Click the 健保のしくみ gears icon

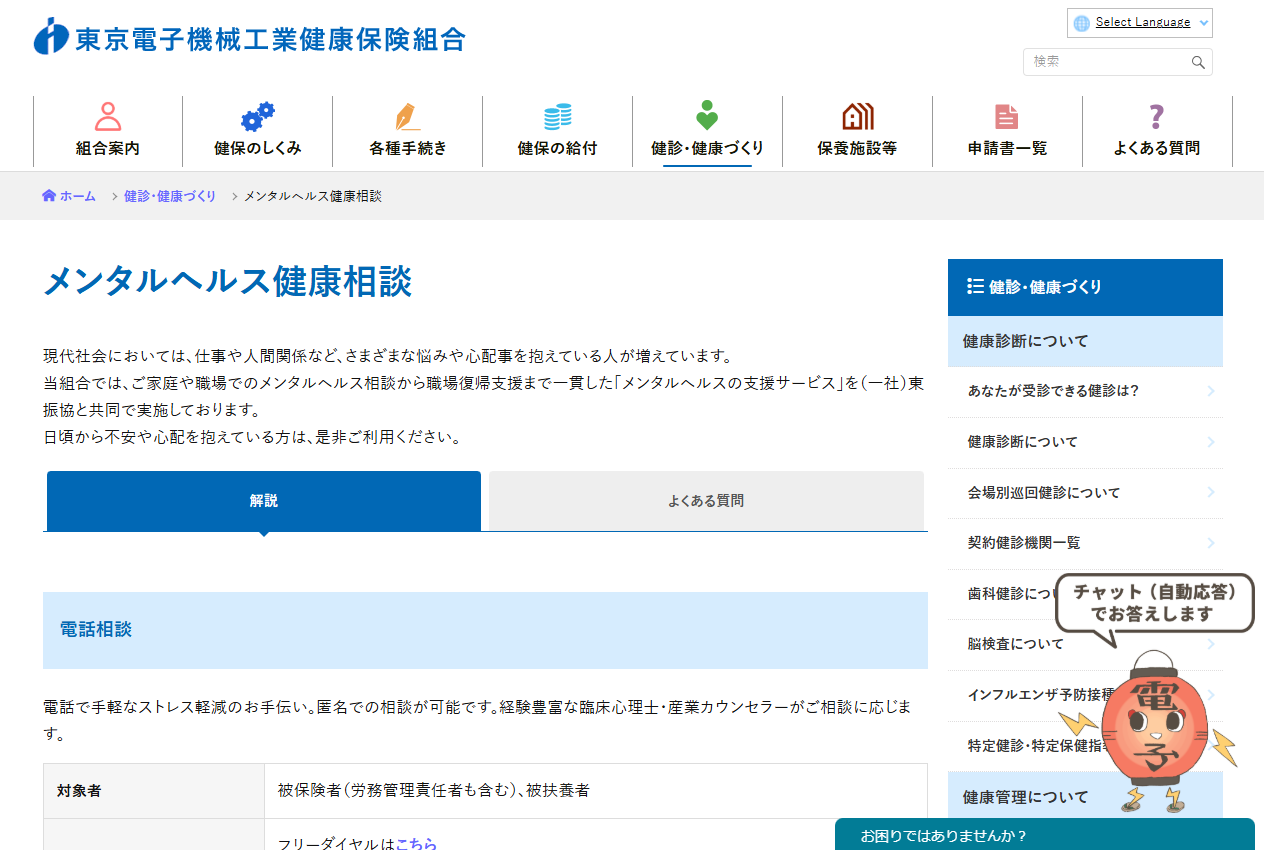(x=258, y=116)
